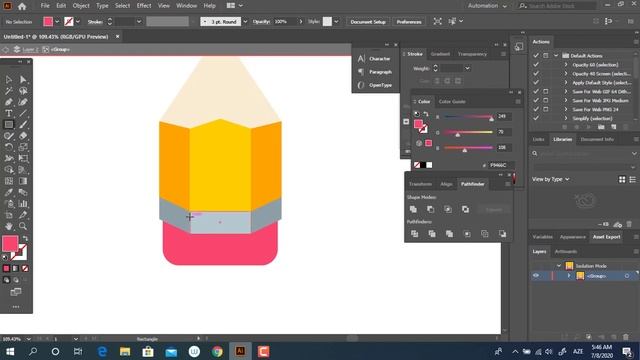
Task: Choose the Column Graph tool
Action: click(x=23, y=204)
